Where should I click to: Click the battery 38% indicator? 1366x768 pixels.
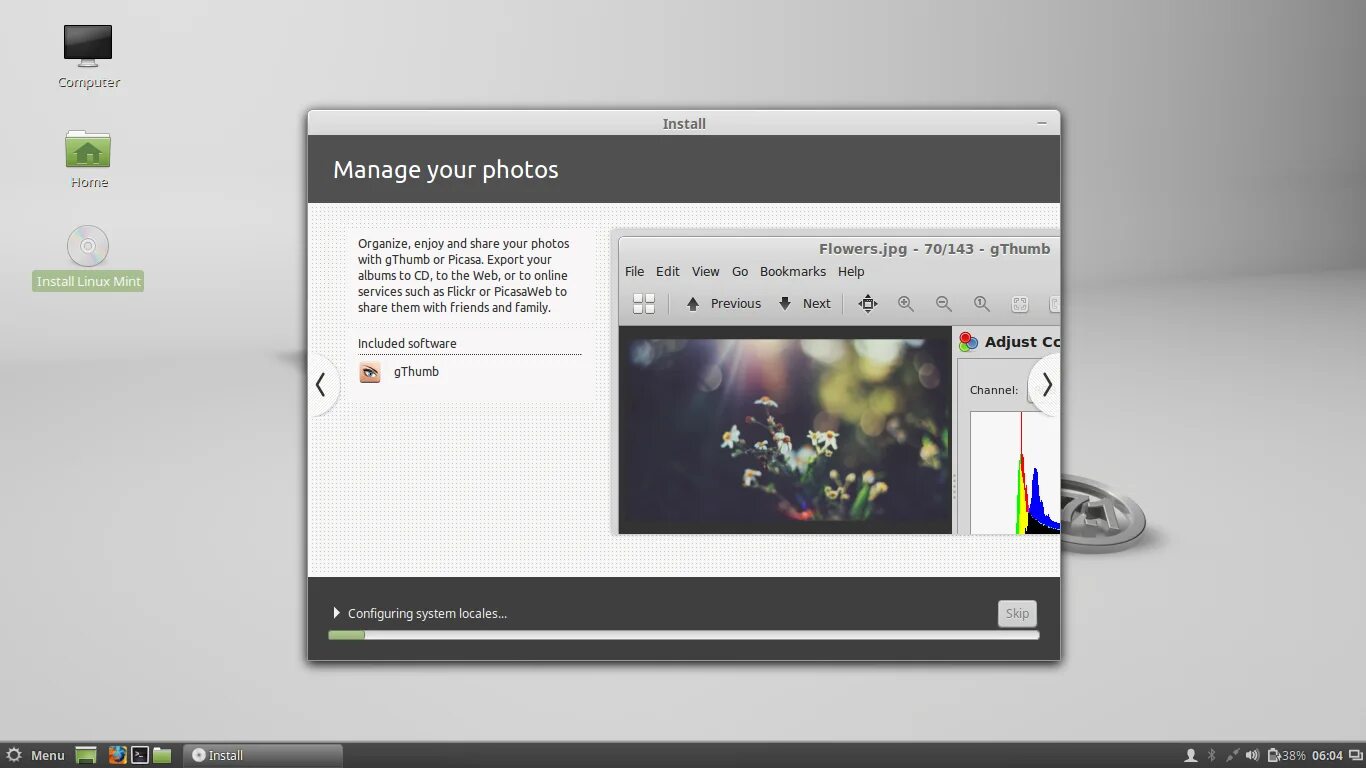(x=1286, y=755)
